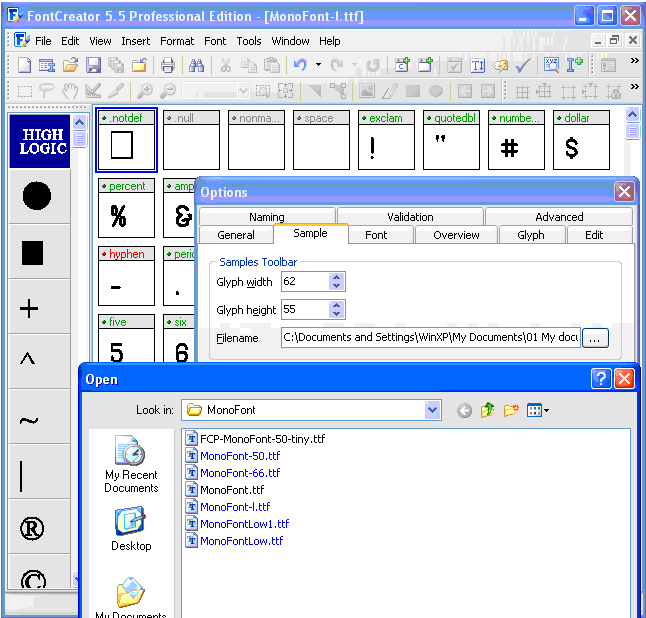Expand the first toolbar overflow chevron
The image size is (646, 618).
pos(634,61)
